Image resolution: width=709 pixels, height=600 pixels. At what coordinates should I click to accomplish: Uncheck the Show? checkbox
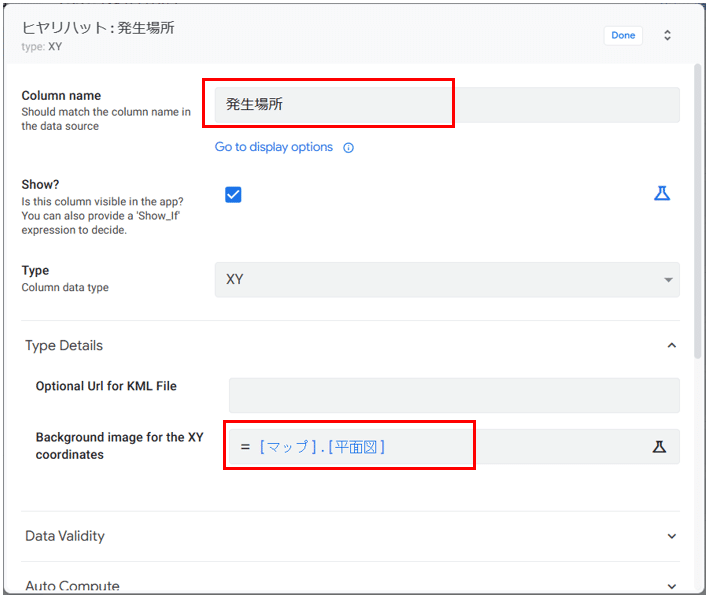[233, 195]
